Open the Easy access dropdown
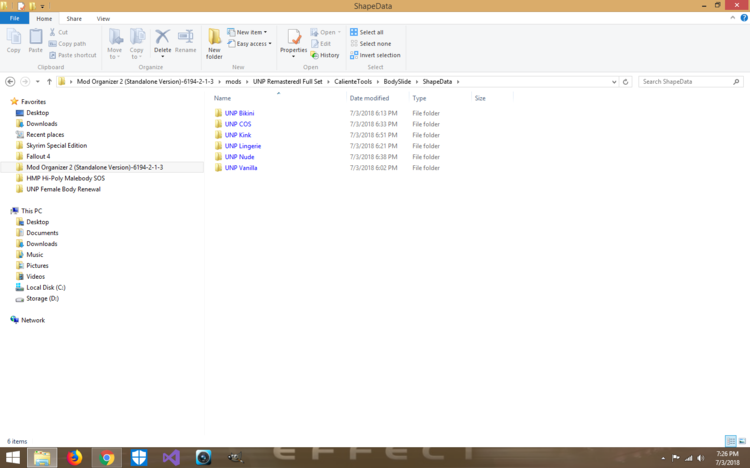The width and height of the screenshot is (750, 468). (x=250, y=44)
